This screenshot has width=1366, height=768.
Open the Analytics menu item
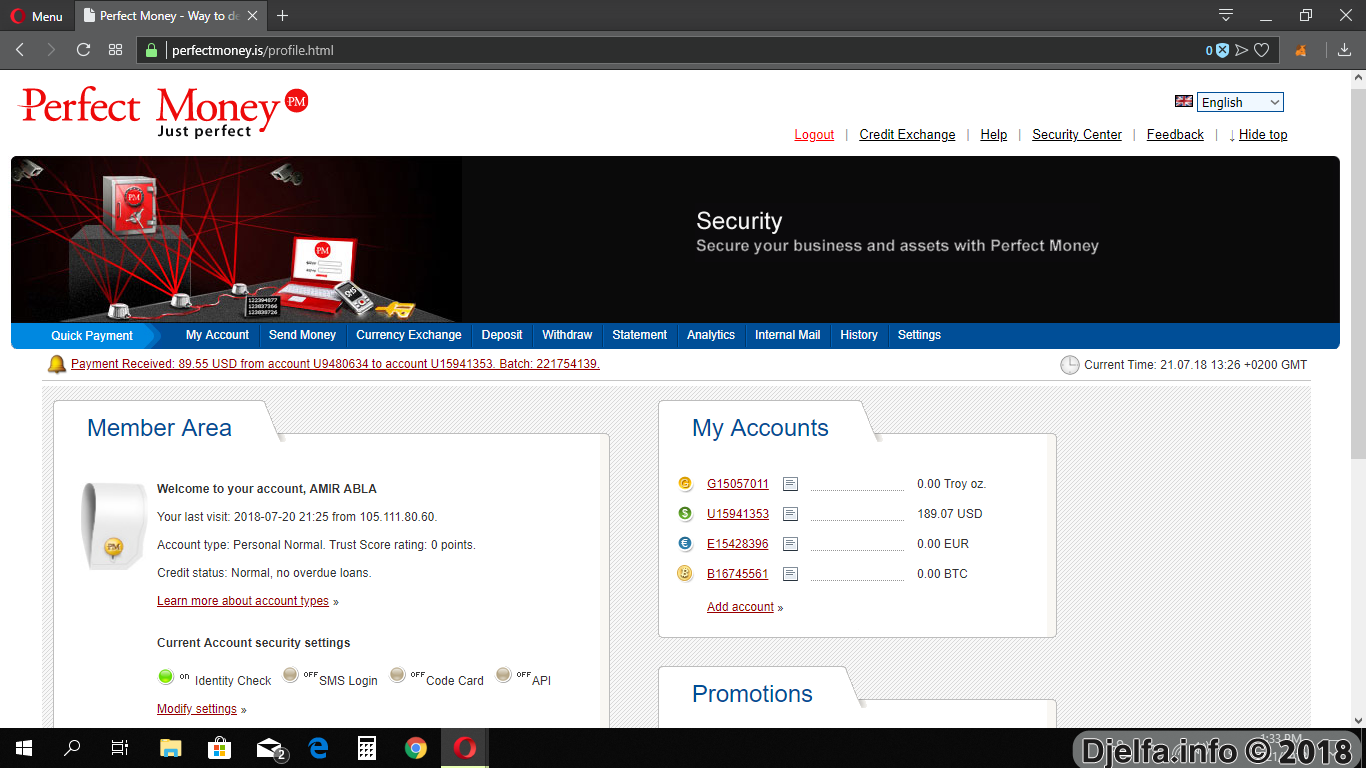[x=711, y=335]
